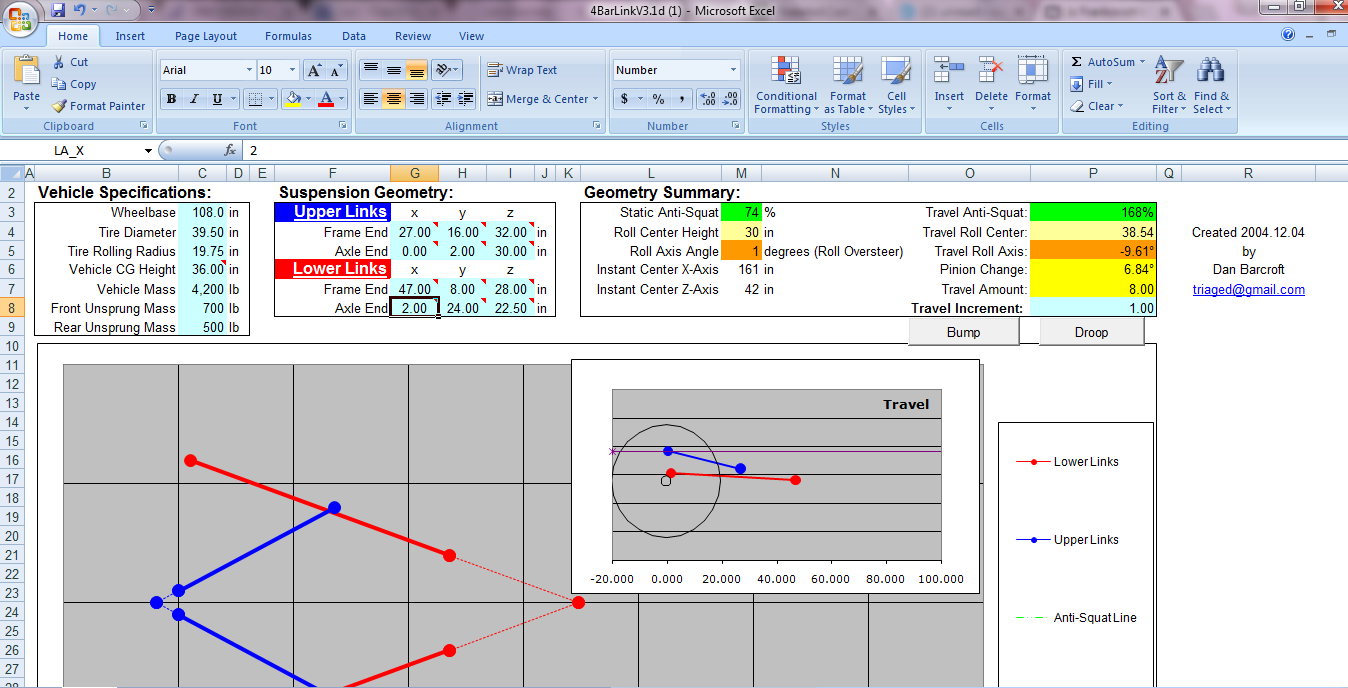Toggle Bold formatting

point(171,99)
